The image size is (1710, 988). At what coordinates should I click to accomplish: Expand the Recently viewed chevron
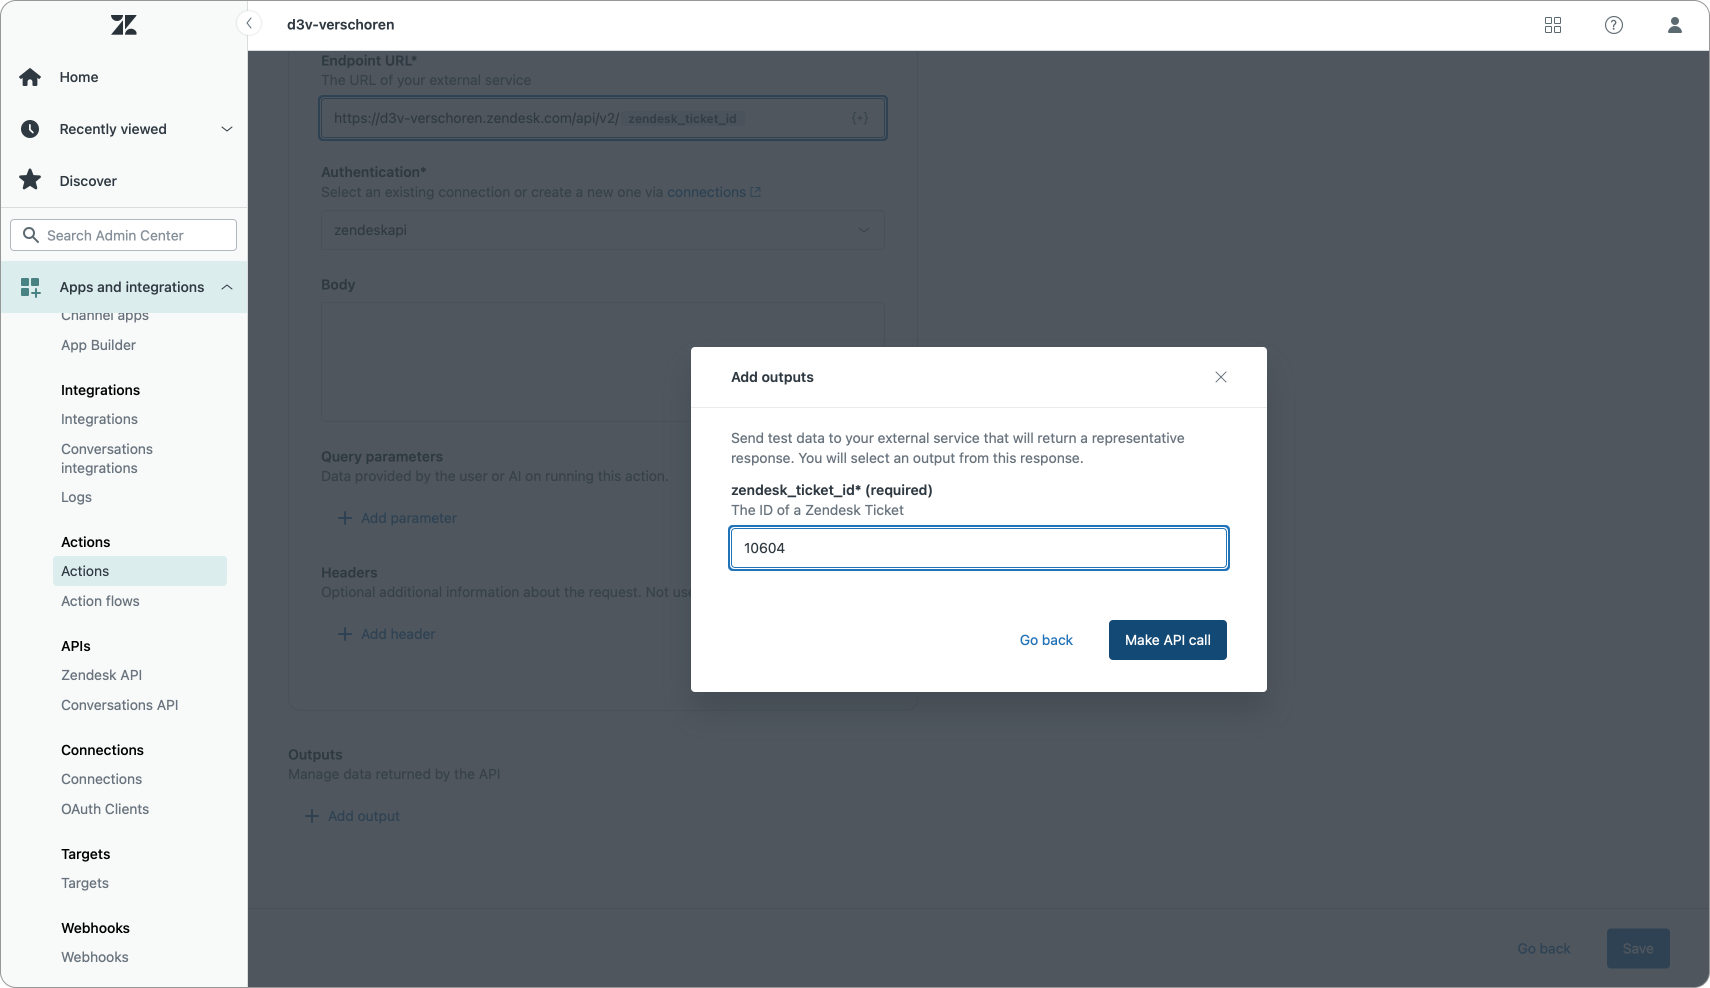pyautogui.click(x=227, y=129)
